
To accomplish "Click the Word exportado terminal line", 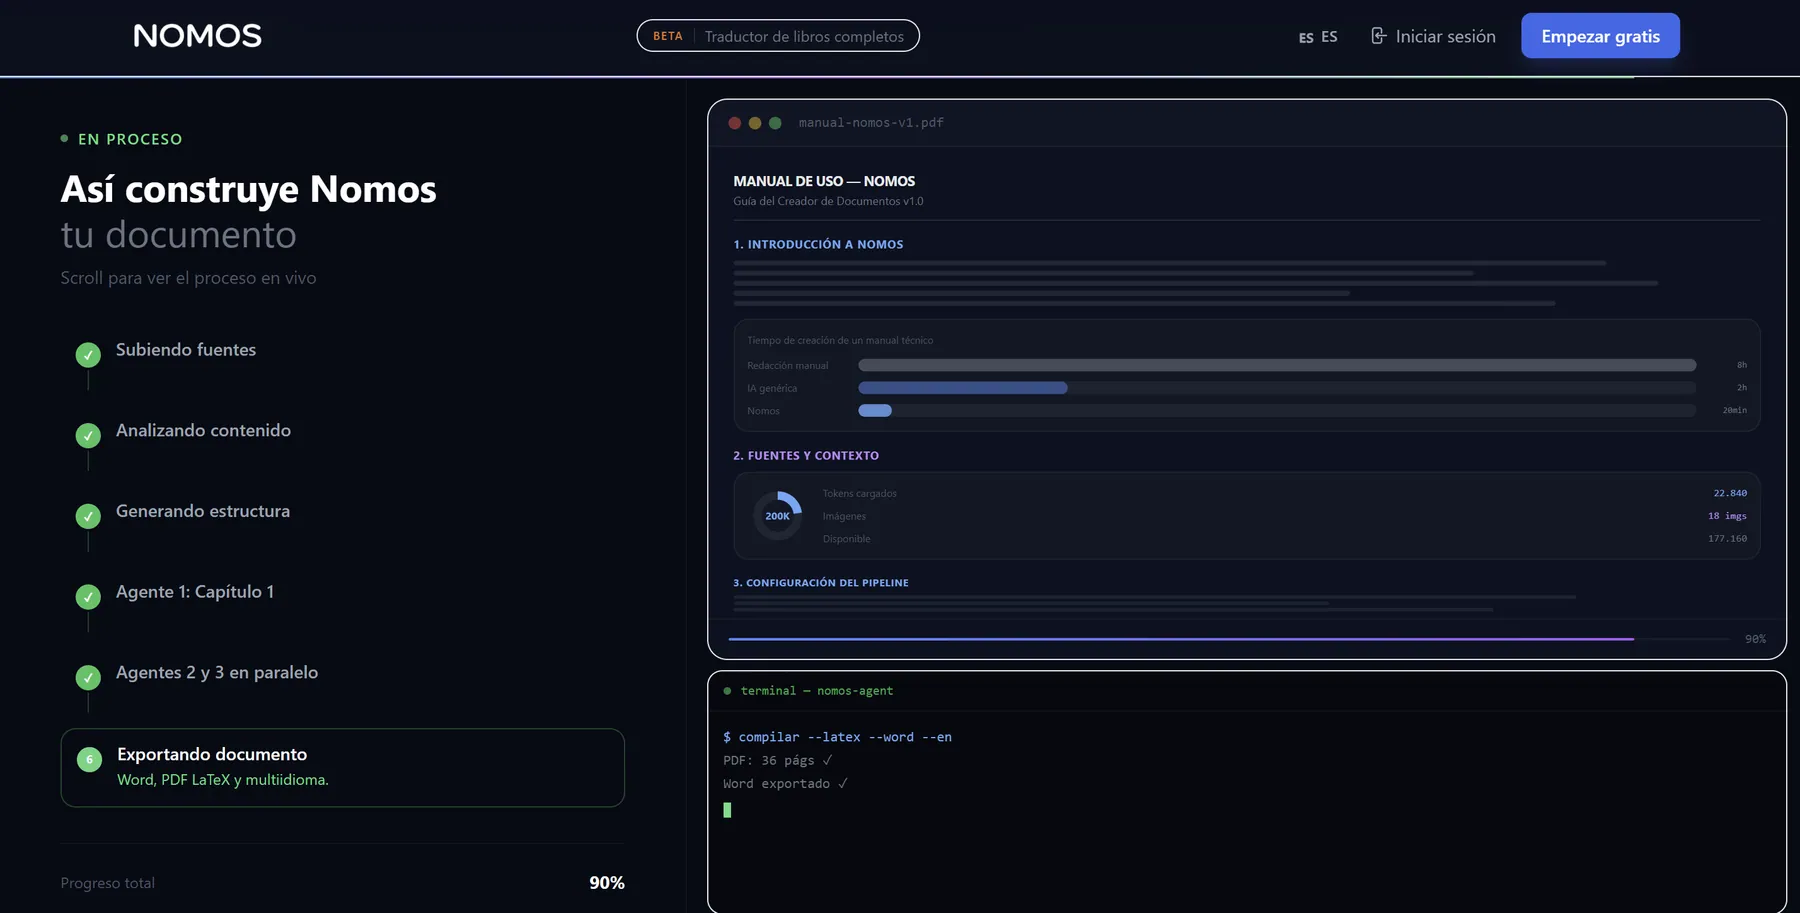I will [x=786, y=784].
